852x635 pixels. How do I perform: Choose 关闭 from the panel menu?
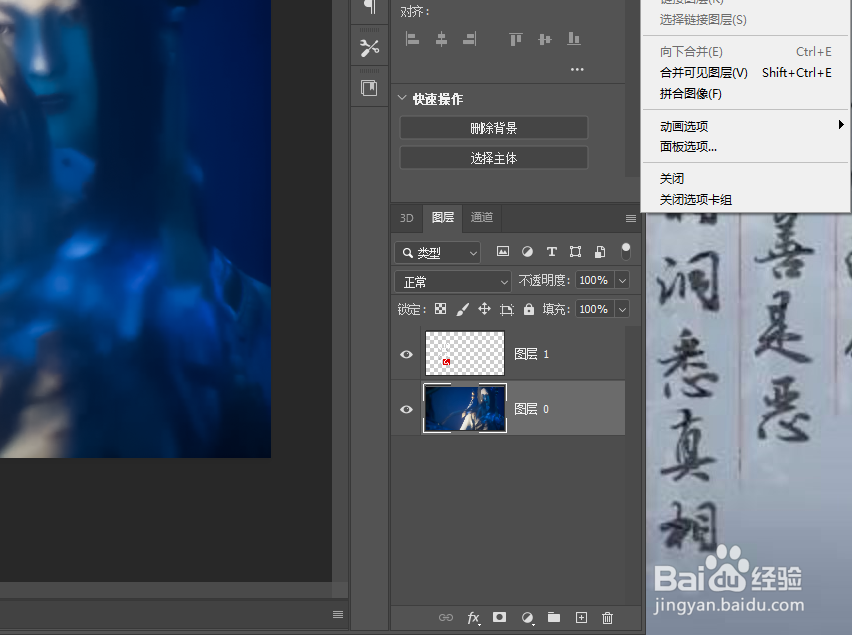746,179
